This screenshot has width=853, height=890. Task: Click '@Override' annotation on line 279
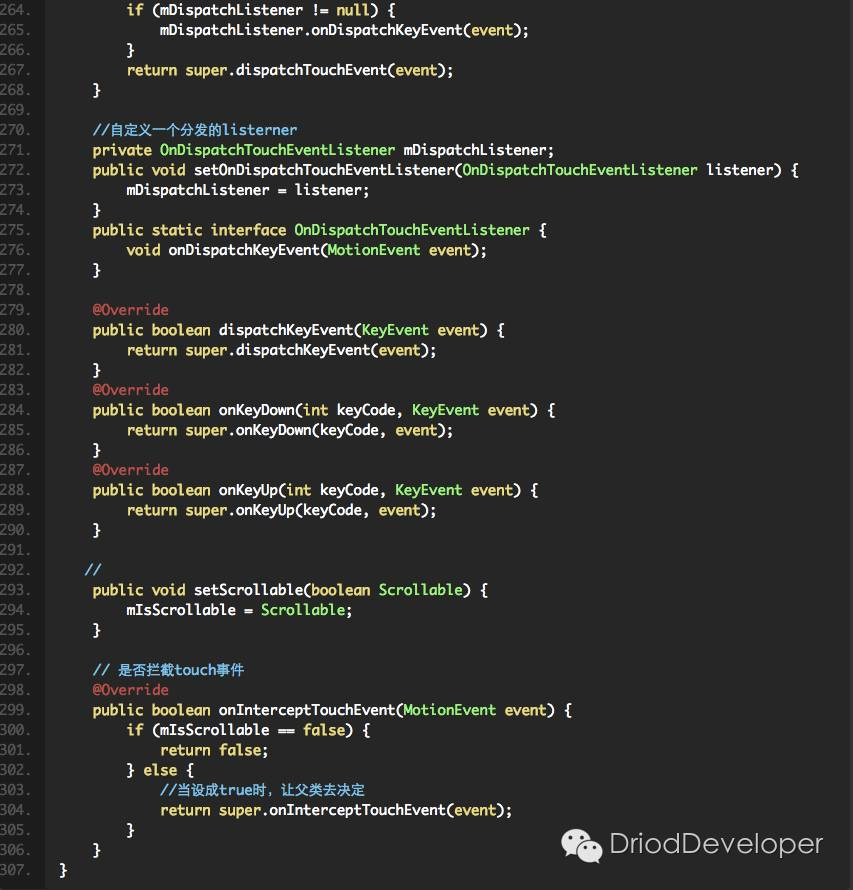131,310
